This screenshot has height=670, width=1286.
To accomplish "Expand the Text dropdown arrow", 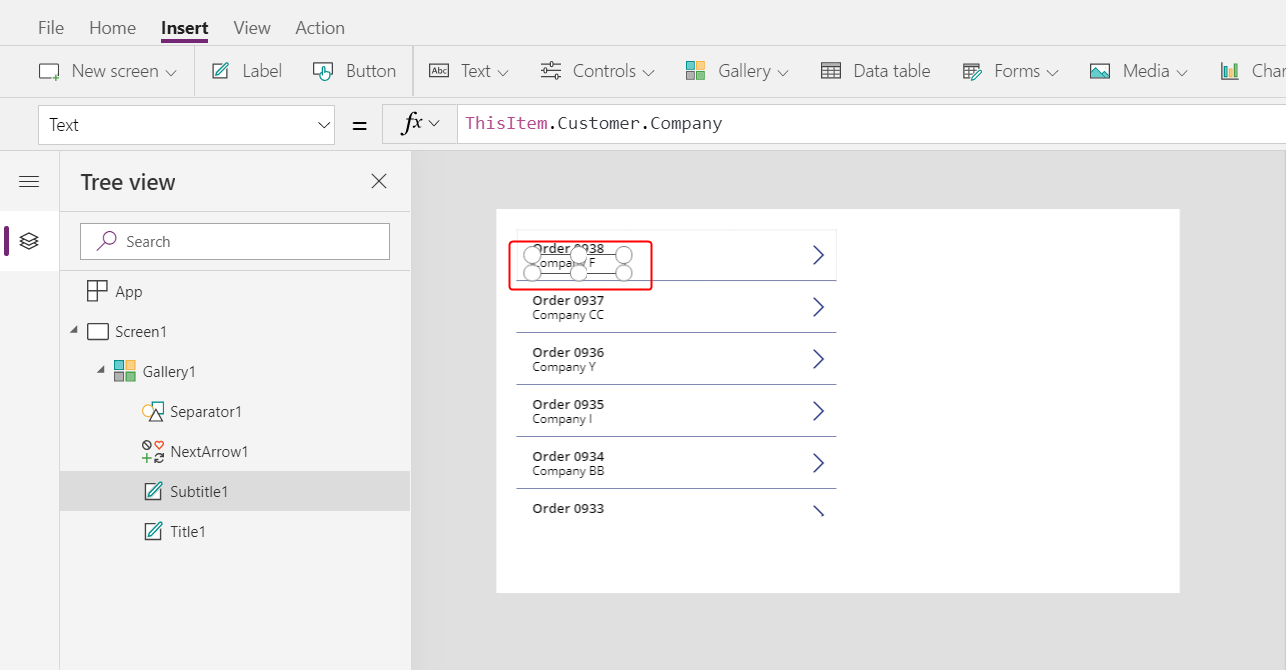I will point(503,72).
